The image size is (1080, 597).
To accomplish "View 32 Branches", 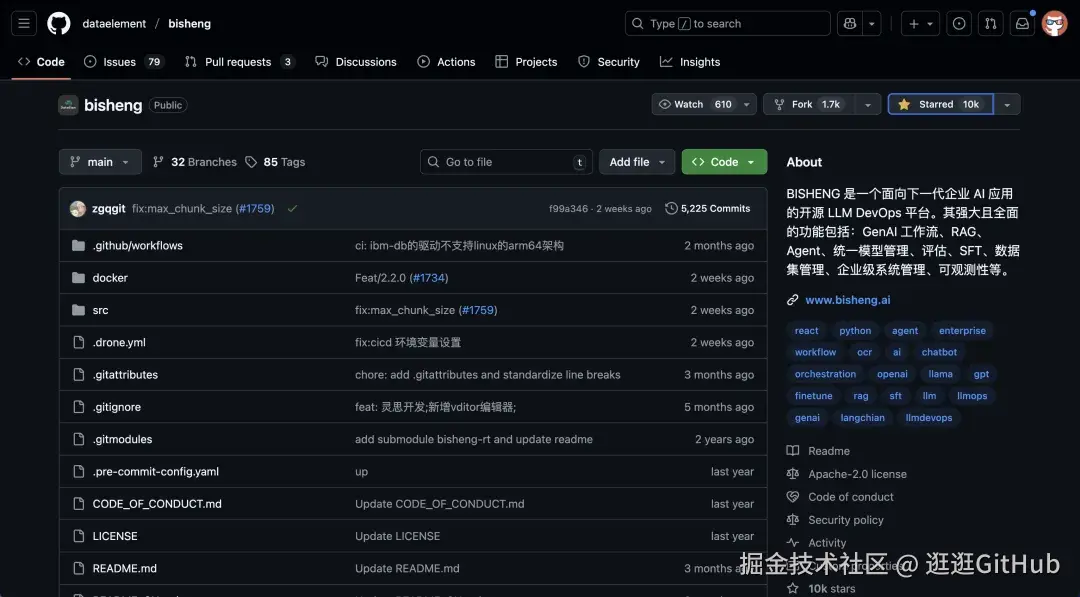I will [195, 162].
